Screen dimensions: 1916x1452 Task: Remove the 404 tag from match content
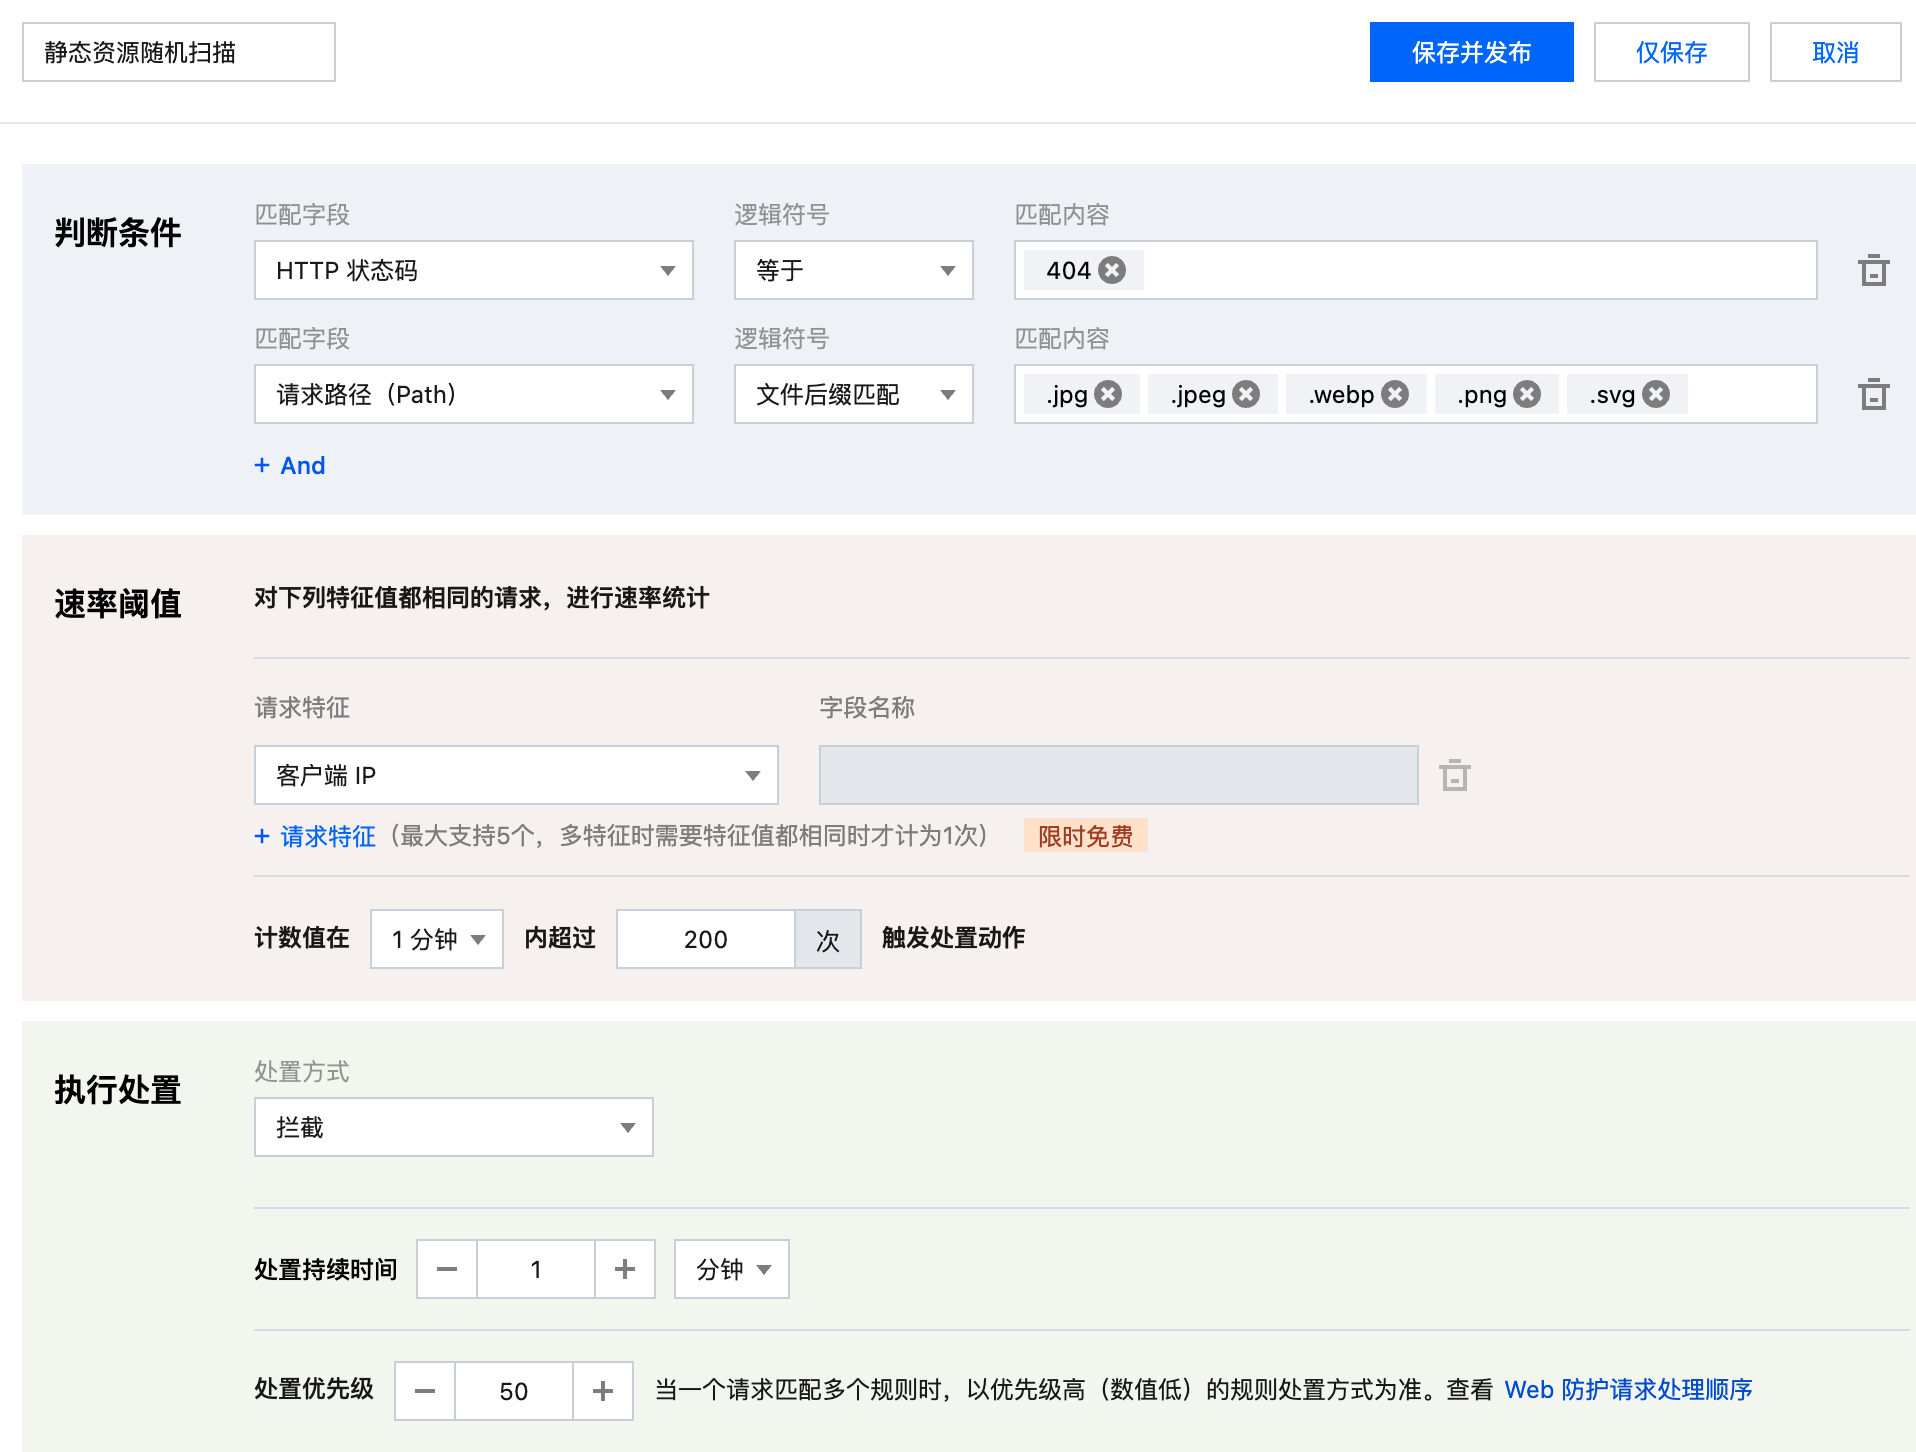point(1112,270)
